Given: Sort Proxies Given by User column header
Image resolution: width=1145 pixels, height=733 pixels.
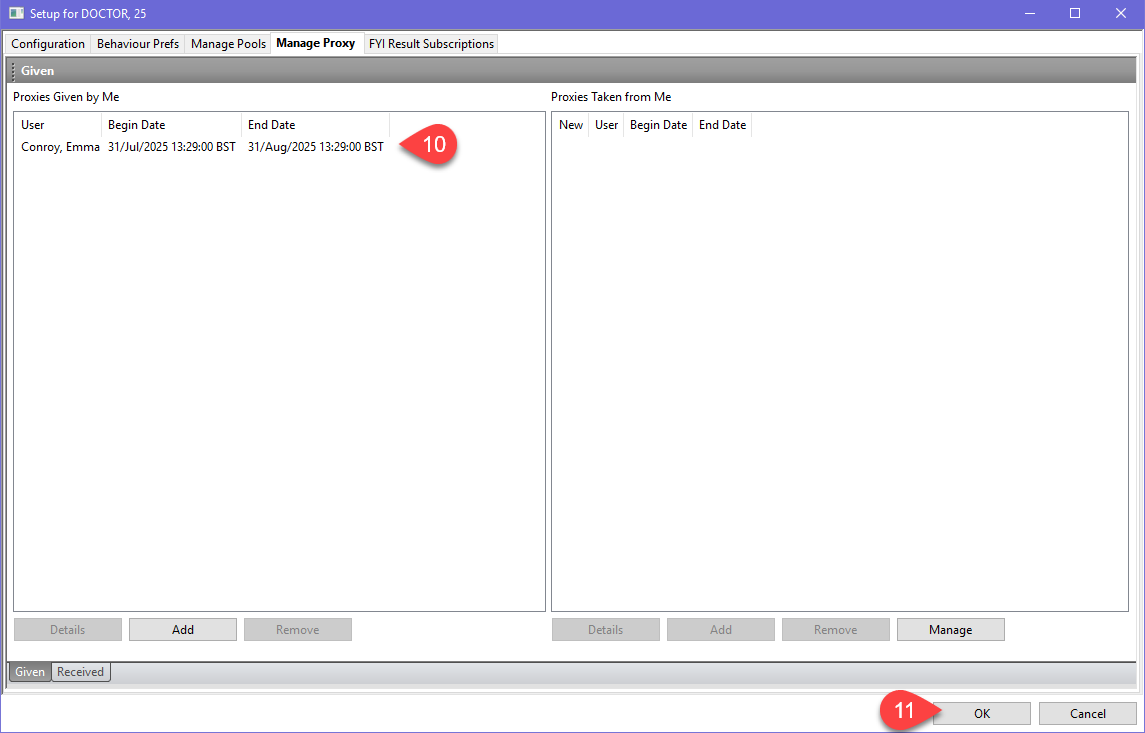Looking at the screenshot, I should tap(58, 125).
